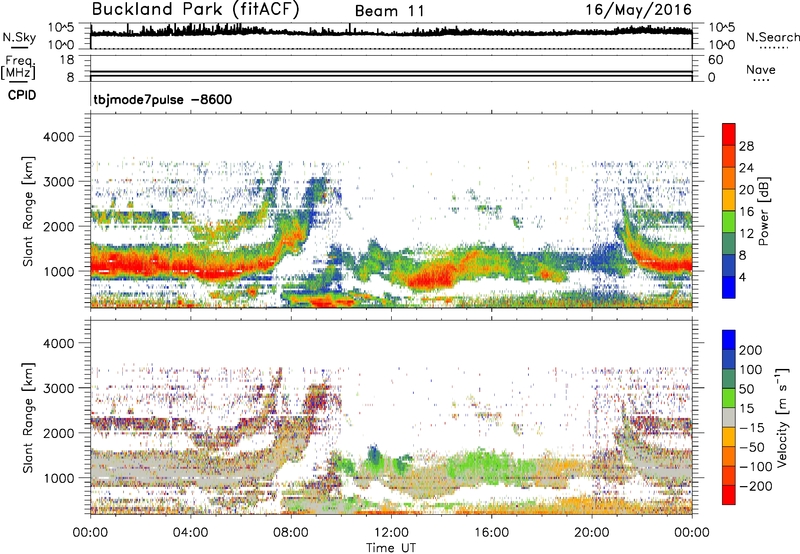This screenshot has height=554, width=800.
Task: Click the '04:00' time axis label
Action: [x=191, y=533]
